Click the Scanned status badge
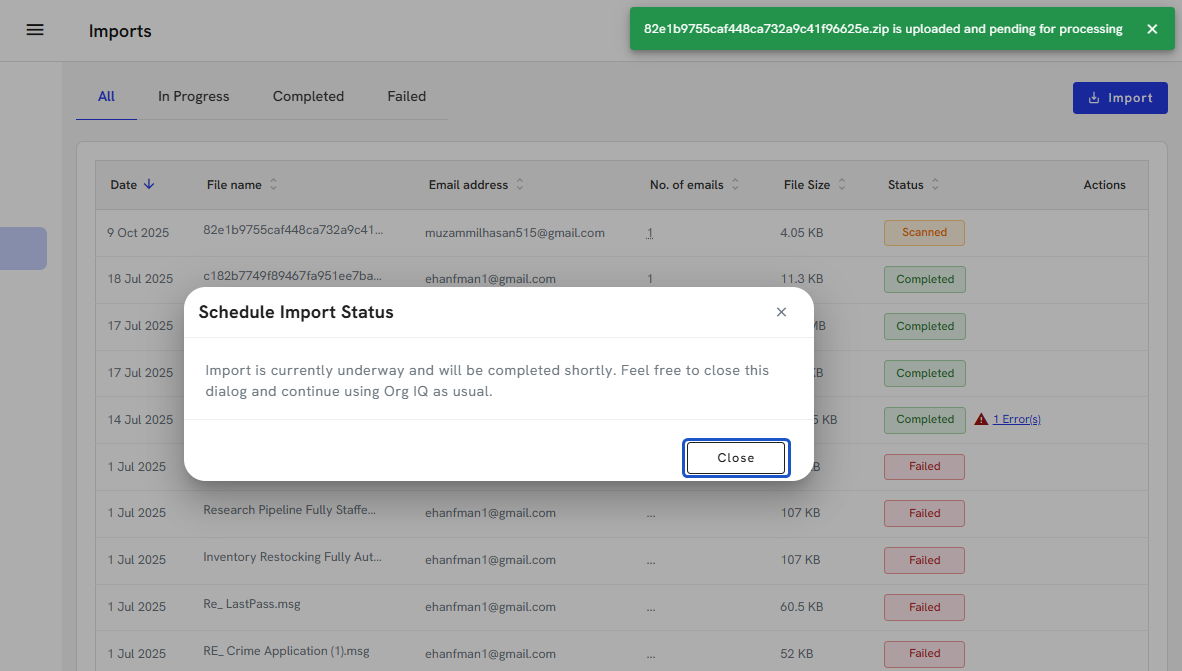Image resolution: width=1182 pixels, height=671 pixels. point(924,233)
